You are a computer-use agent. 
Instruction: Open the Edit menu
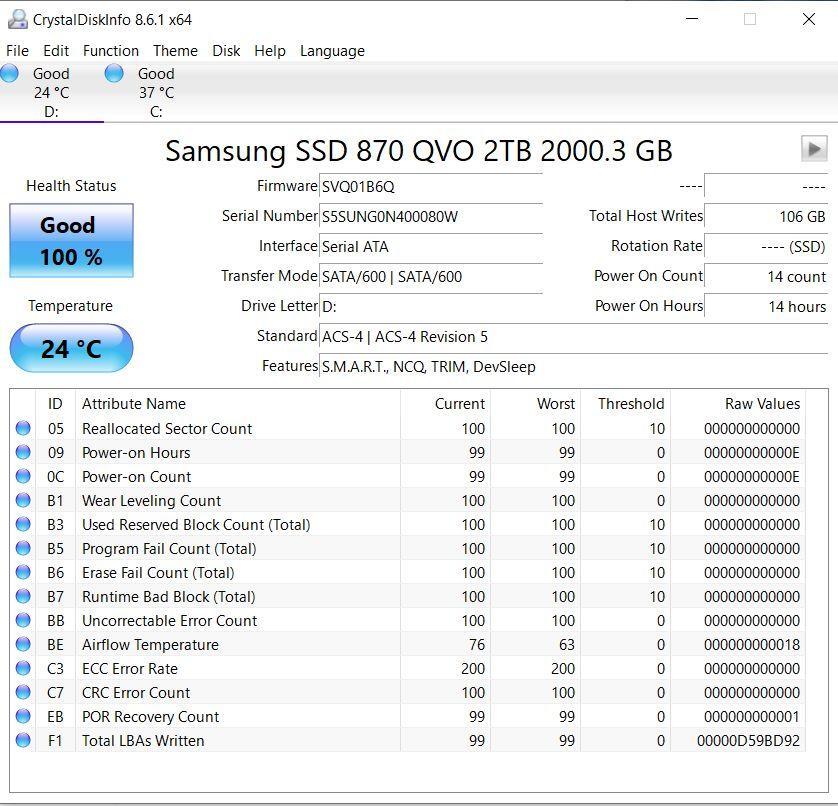(56, 51)
